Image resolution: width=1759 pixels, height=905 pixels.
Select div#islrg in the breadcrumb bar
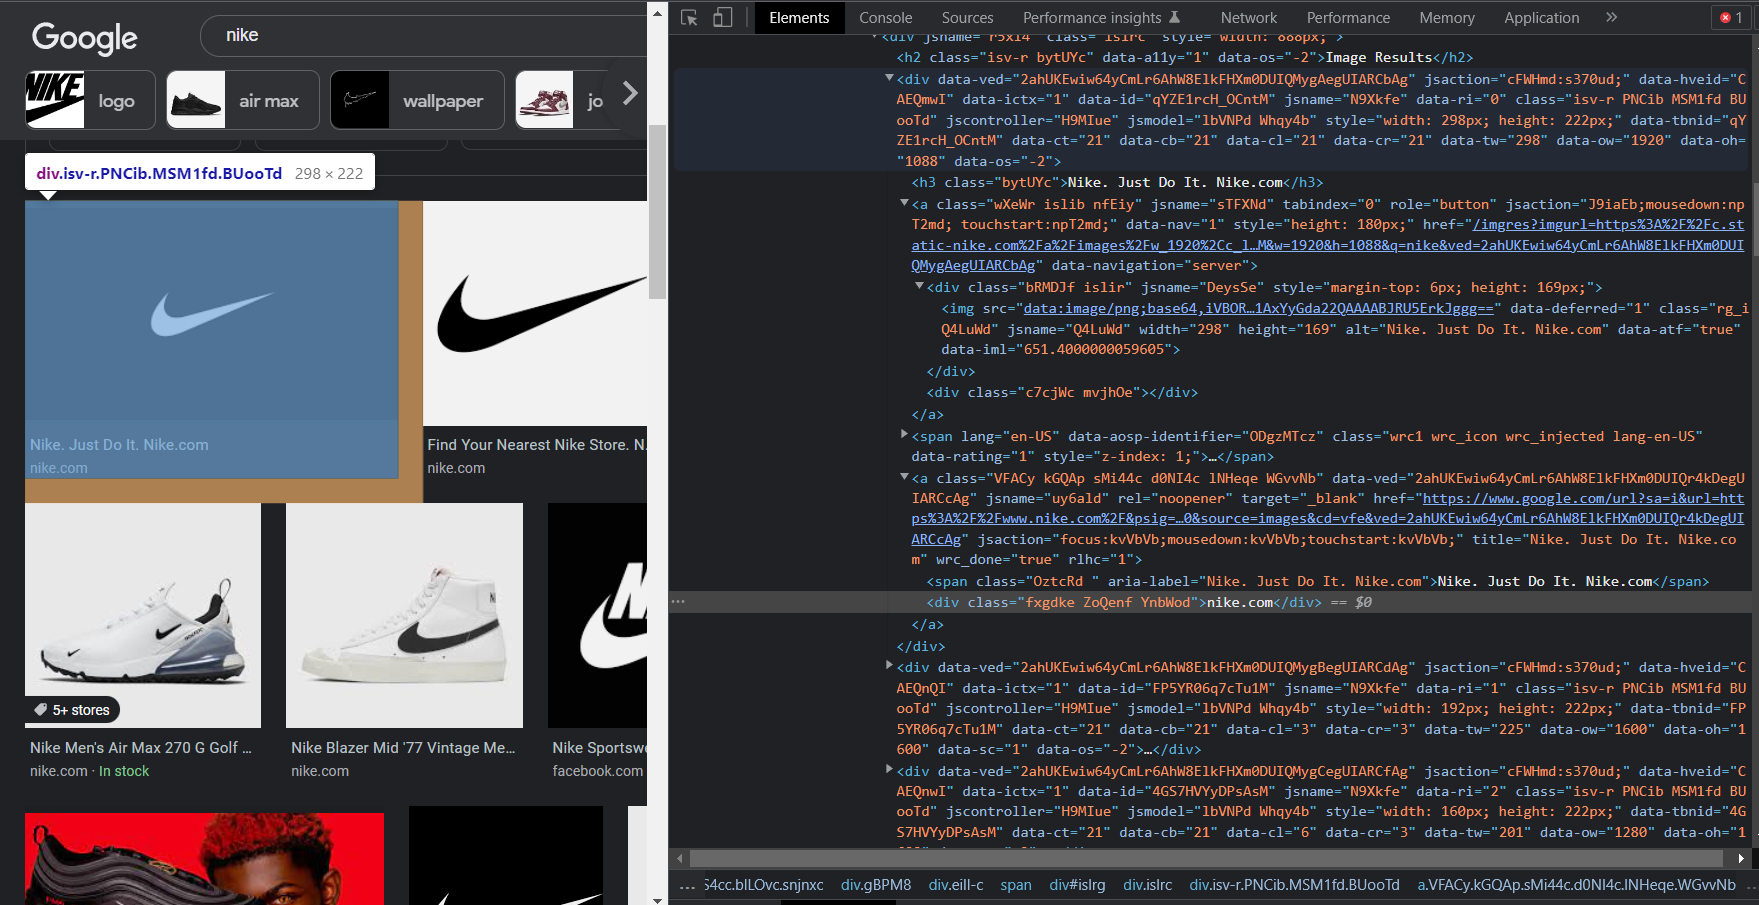tap(1077, 885)
